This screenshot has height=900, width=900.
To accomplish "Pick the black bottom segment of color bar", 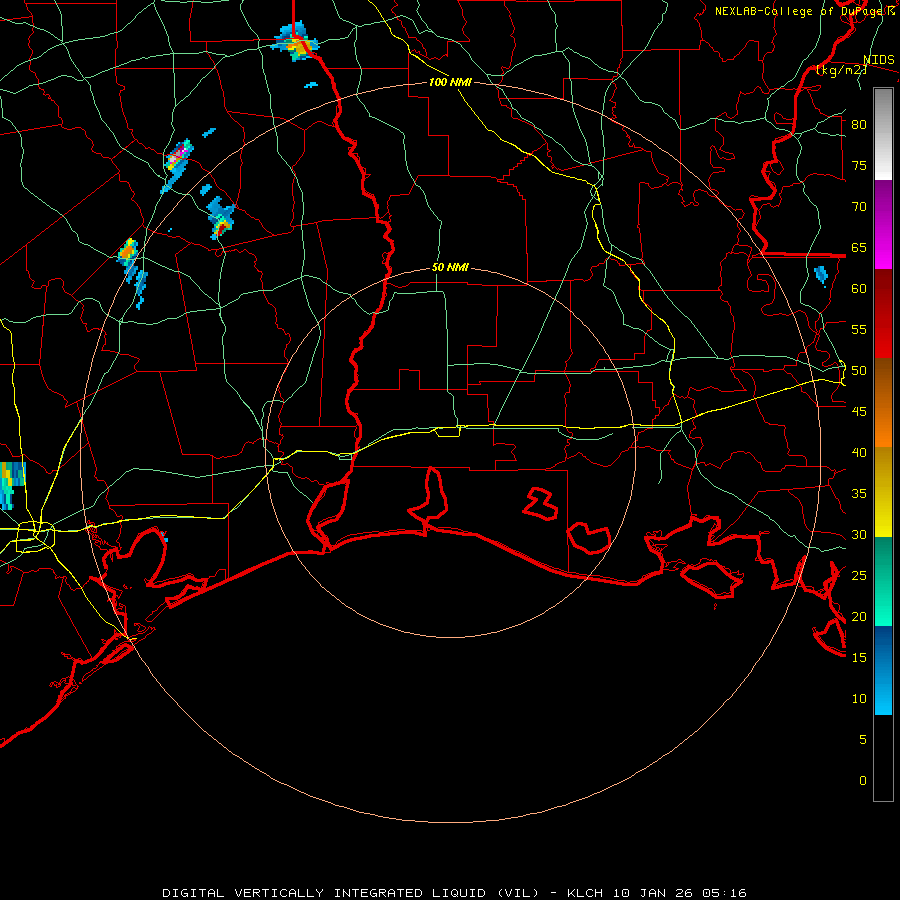I will pyautogui.click(x=883, y=758).
